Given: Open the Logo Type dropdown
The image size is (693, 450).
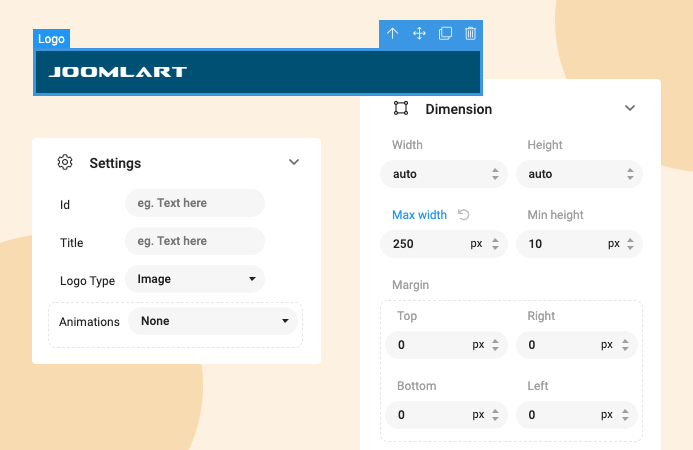Looking at the screenshot, I should pos(195,279).
